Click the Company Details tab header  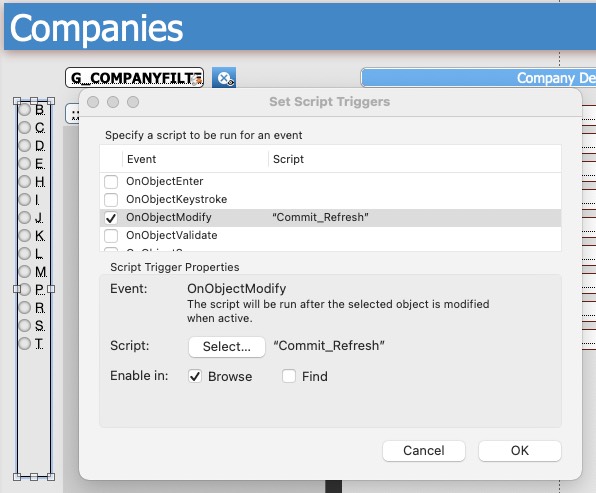pos(478,78)
